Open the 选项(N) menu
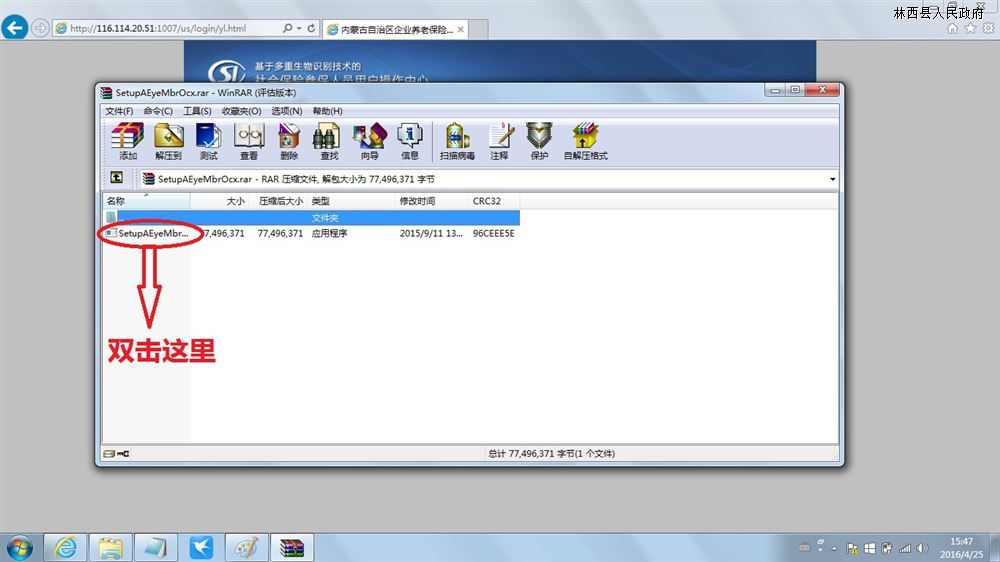 (287, 111)
